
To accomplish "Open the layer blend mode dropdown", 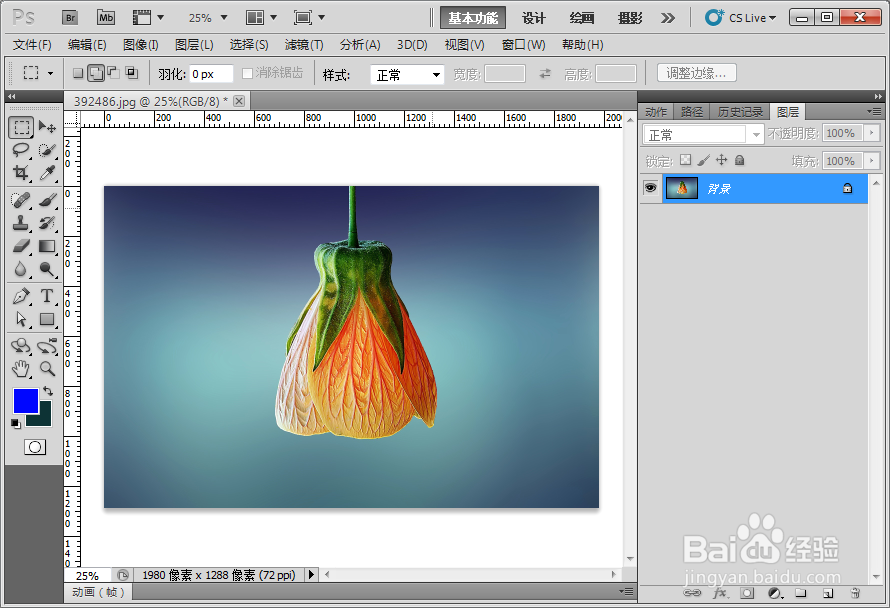I will (x=703, y=135).
